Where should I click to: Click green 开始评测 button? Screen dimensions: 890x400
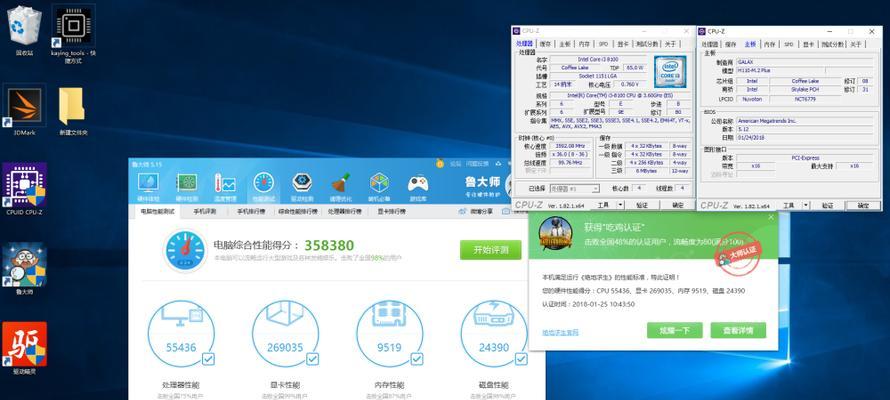490,250
